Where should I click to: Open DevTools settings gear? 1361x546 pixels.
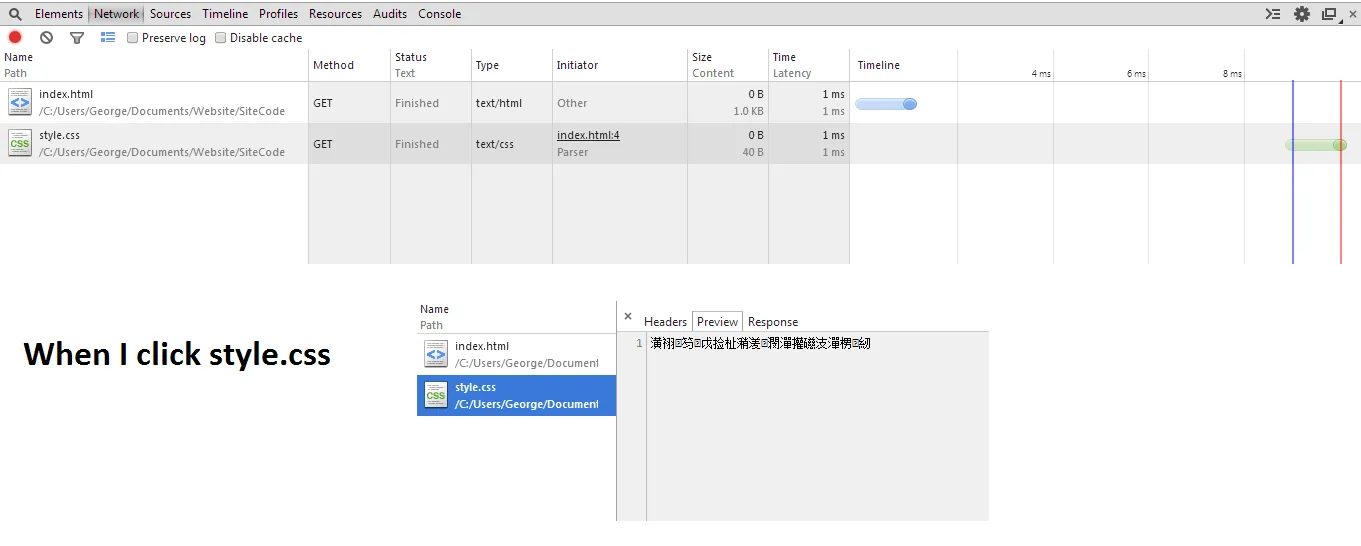click(1301, 14)
